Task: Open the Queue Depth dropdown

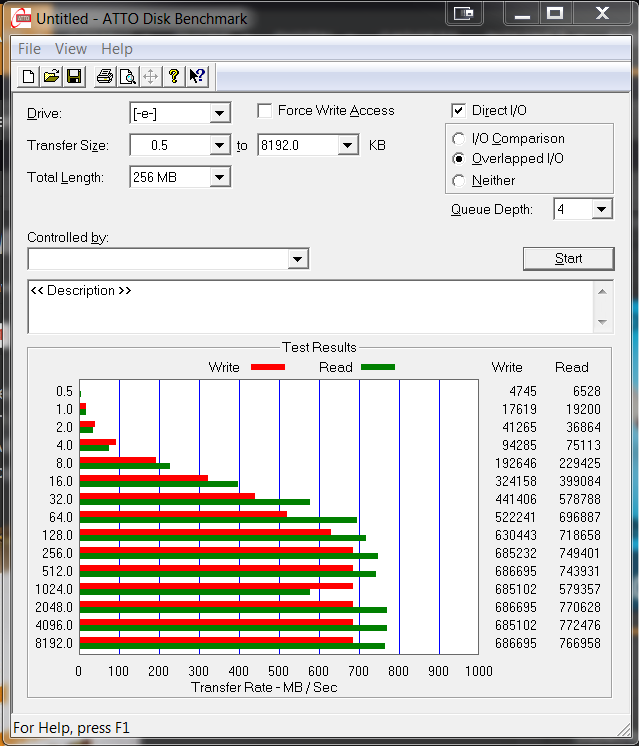Action: point(601,210)
